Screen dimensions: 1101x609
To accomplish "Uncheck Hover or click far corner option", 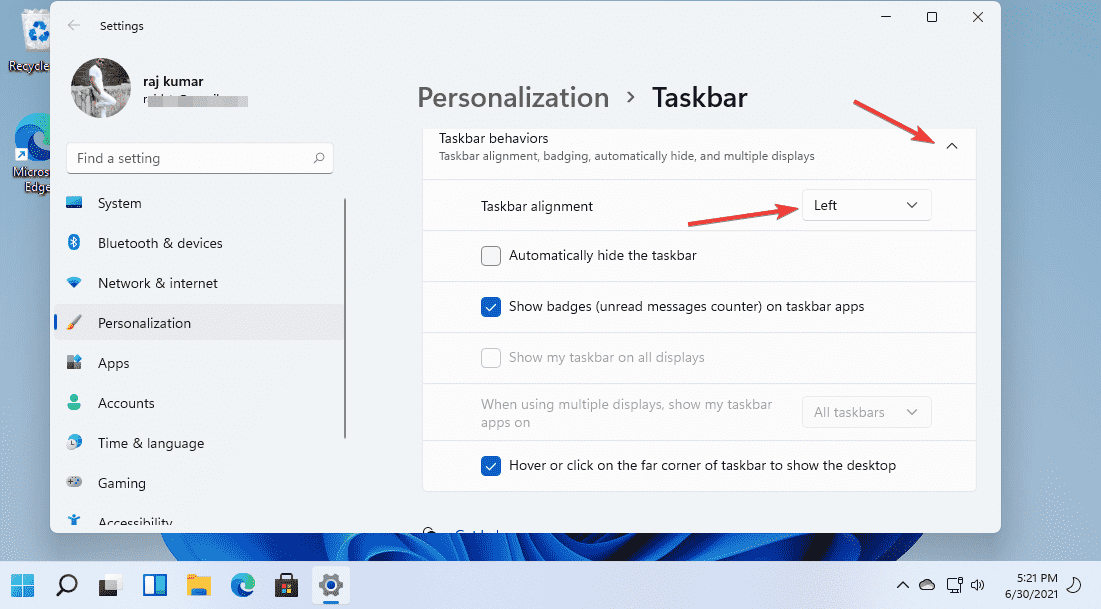I will click(x=491, y=466).
